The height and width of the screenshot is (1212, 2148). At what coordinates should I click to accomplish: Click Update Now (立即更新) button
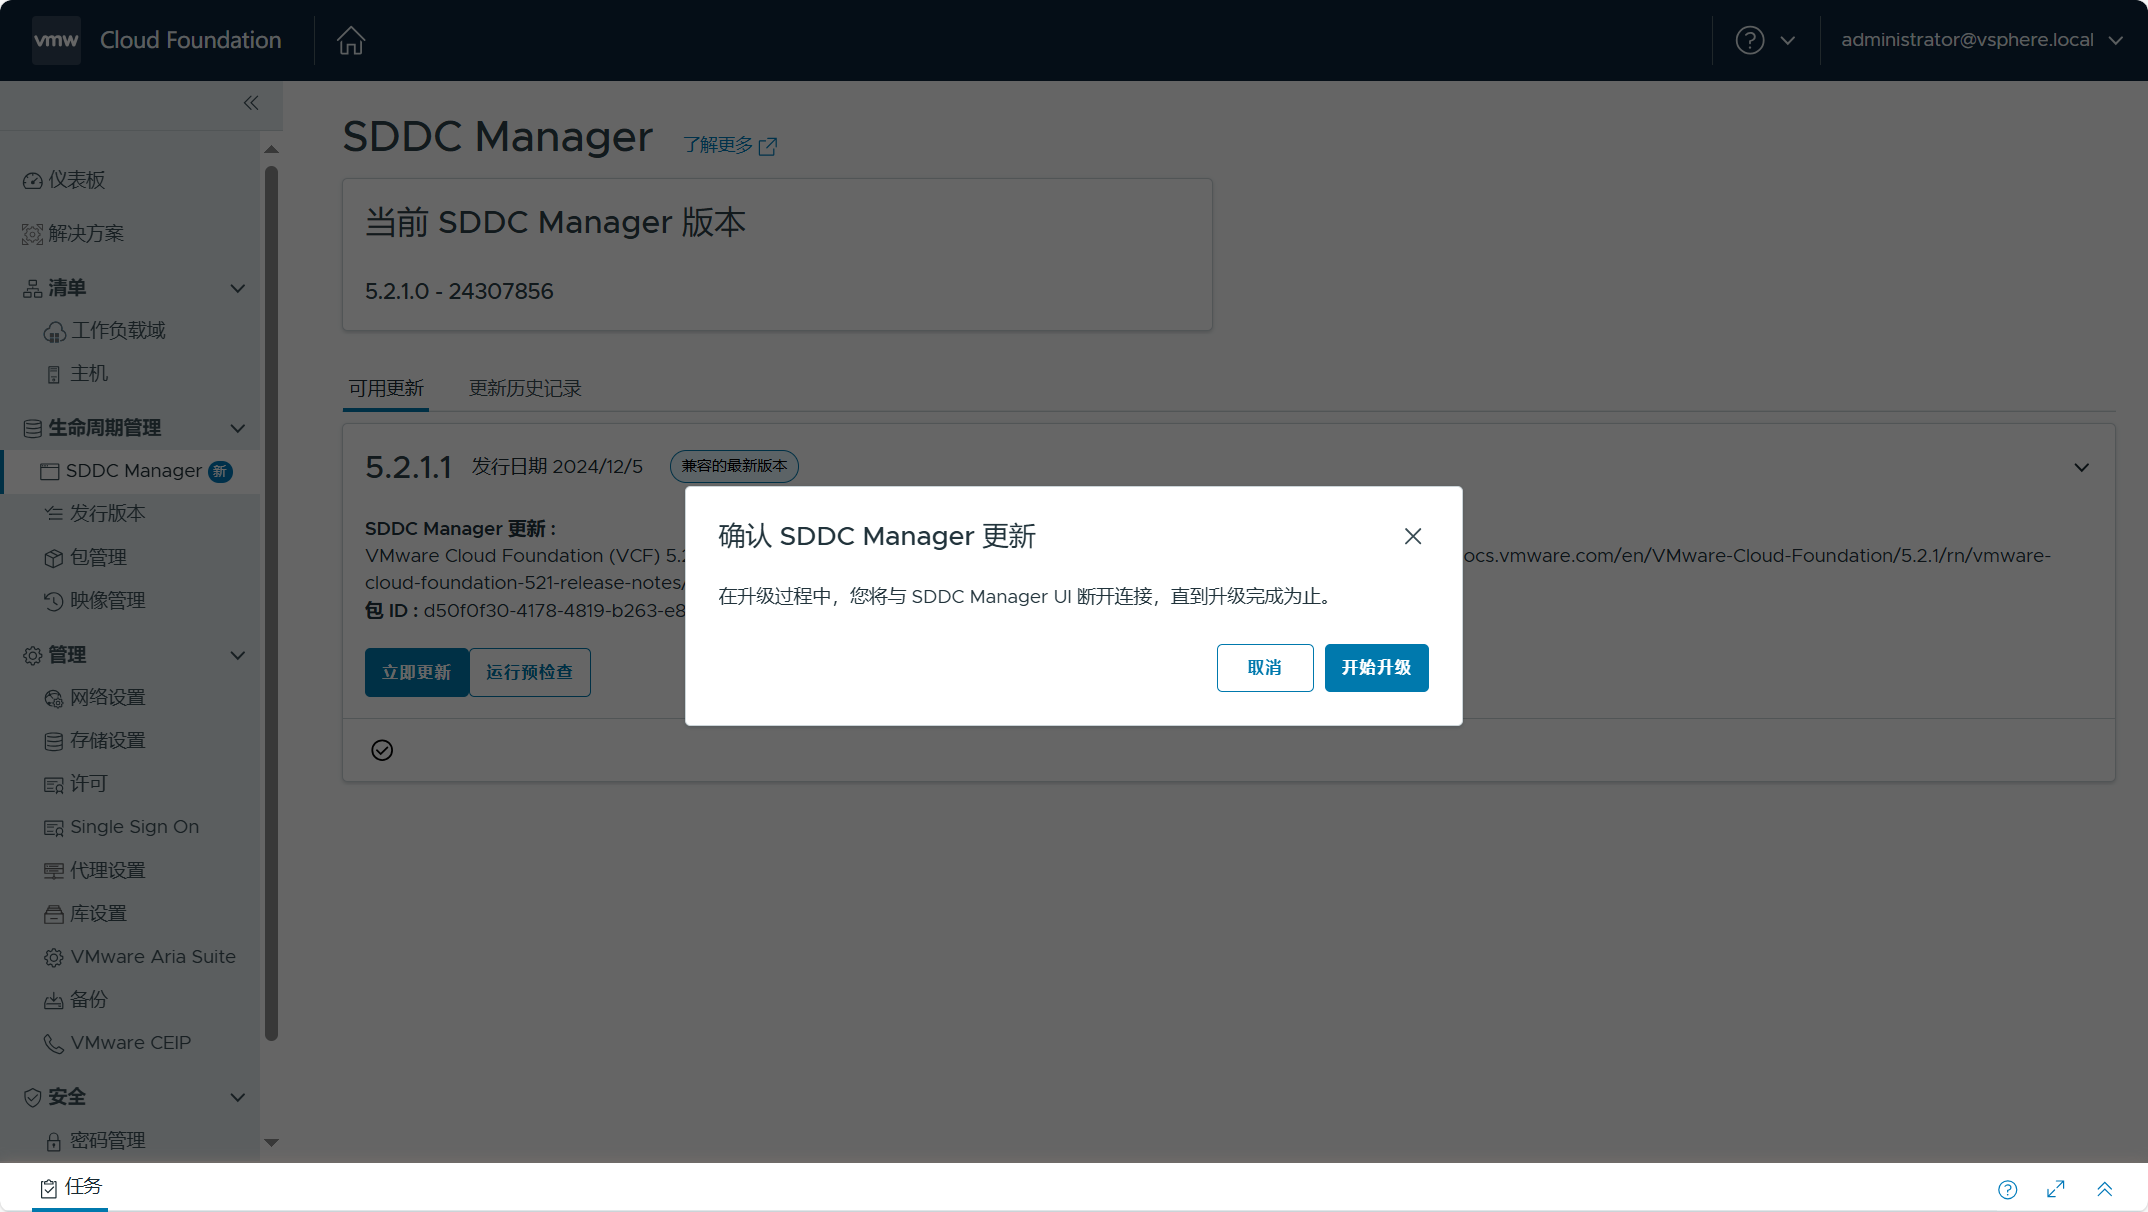[x=417, y=673]
